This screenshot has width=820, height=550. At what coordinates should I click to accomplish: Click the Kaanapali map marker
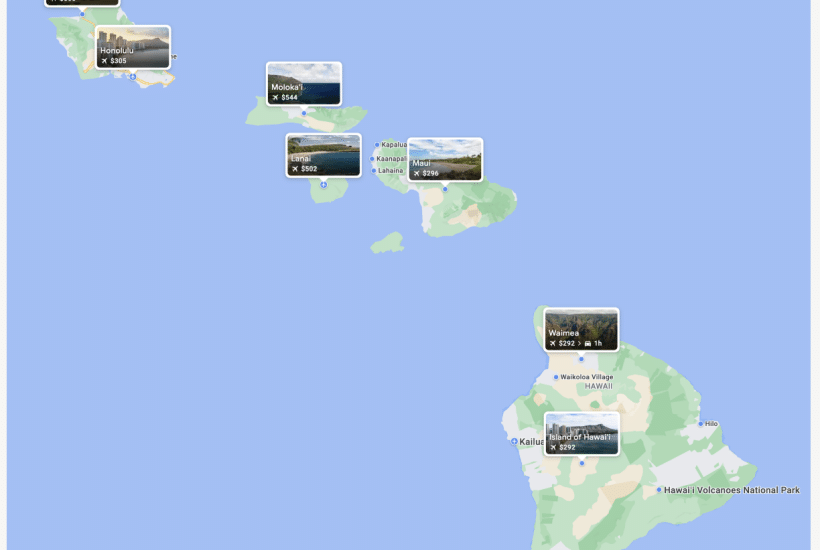(x=372, y=158)
